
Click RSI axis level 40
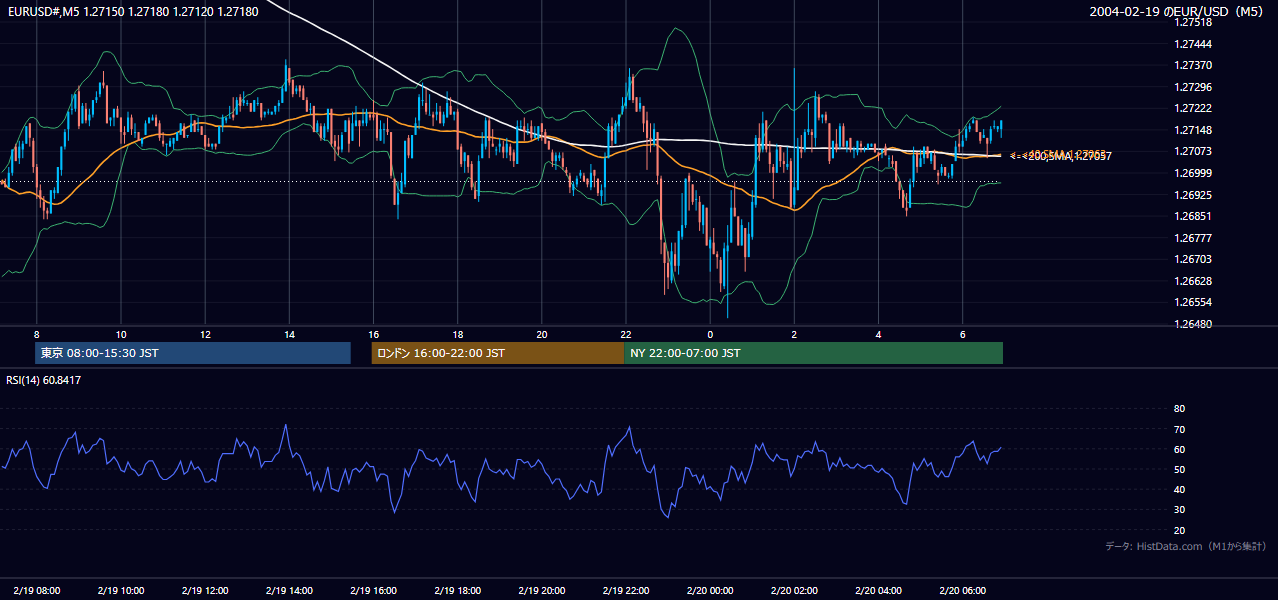(x=1179, y=489)
